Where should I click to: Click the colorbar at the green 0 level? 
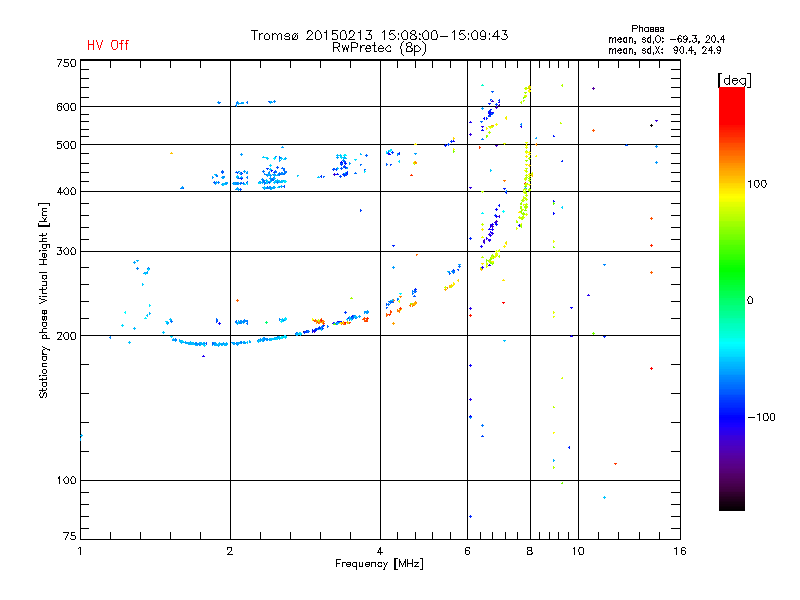point(732,300)
